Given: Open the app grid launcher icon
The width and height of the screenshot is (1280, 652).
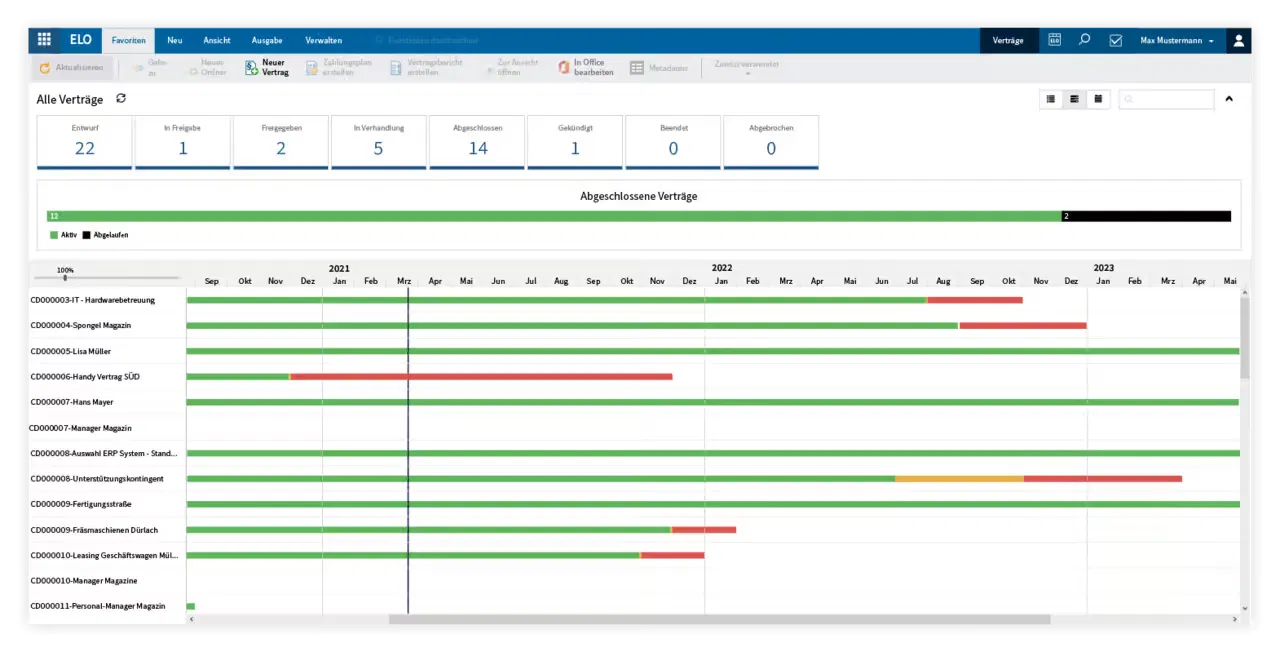Looking at the screenshot, I should tap(43, 40).
